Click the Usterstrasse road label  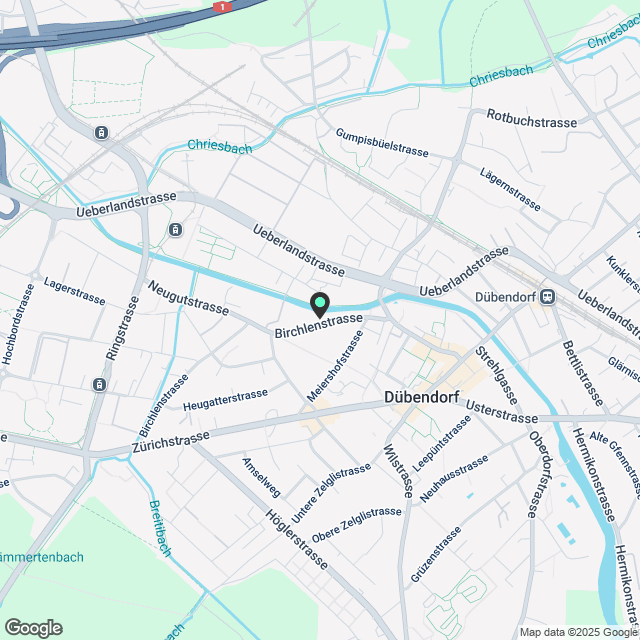click(x=502, y=412)
